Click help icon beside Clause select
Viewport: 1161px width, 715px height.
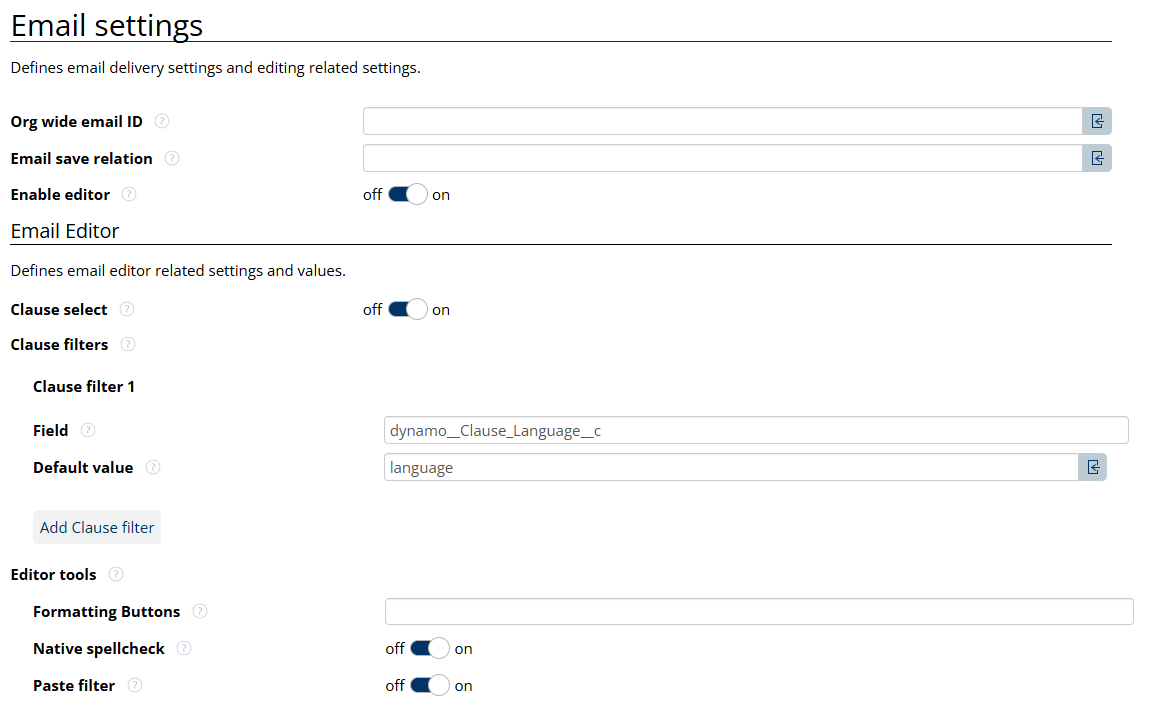click(x=127, y=309)
